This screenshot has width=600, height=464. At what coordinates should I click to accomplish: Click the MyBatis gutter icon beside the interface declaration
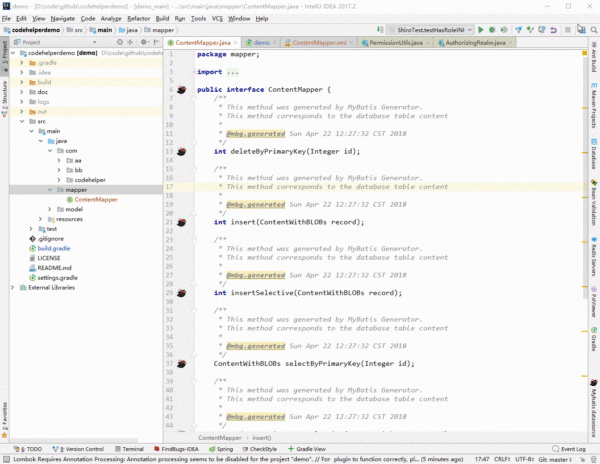coord(181,90)
